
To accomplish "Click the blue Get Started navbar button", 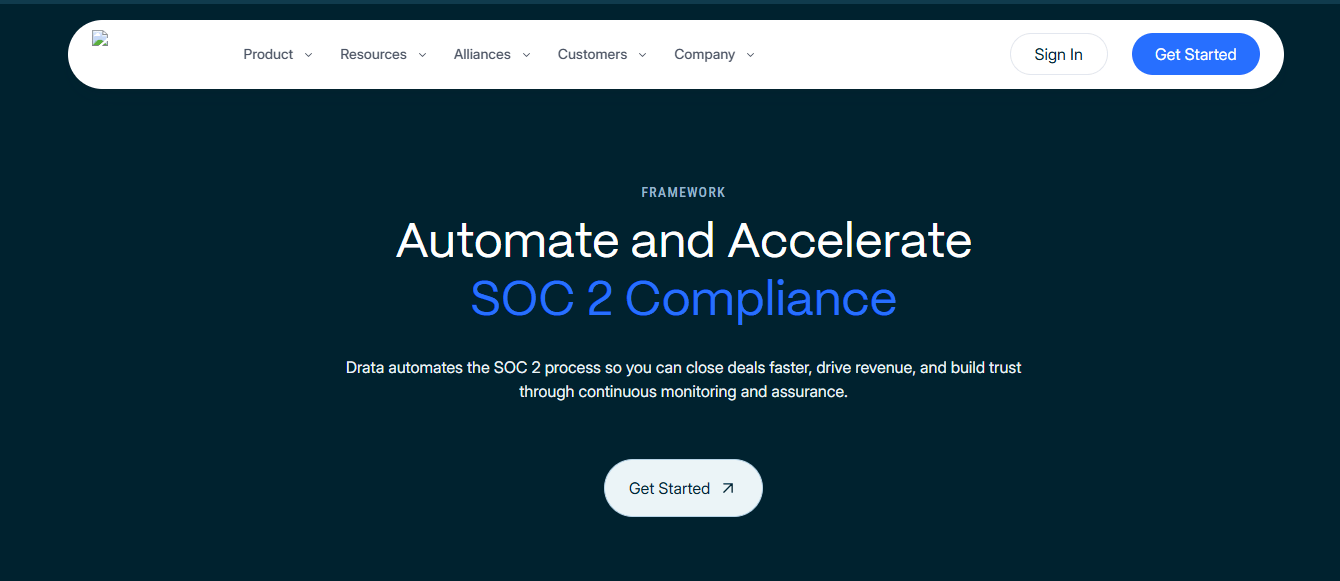I will tap(1196, 54).
